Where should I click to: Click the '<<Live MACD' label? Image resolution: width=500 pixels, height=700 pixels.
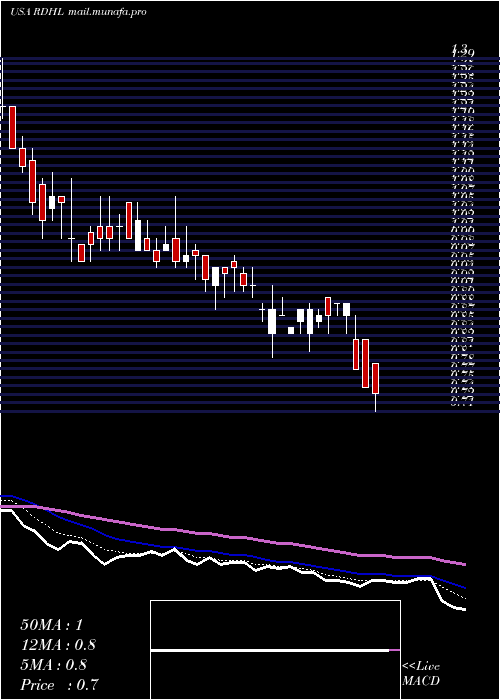421,674
